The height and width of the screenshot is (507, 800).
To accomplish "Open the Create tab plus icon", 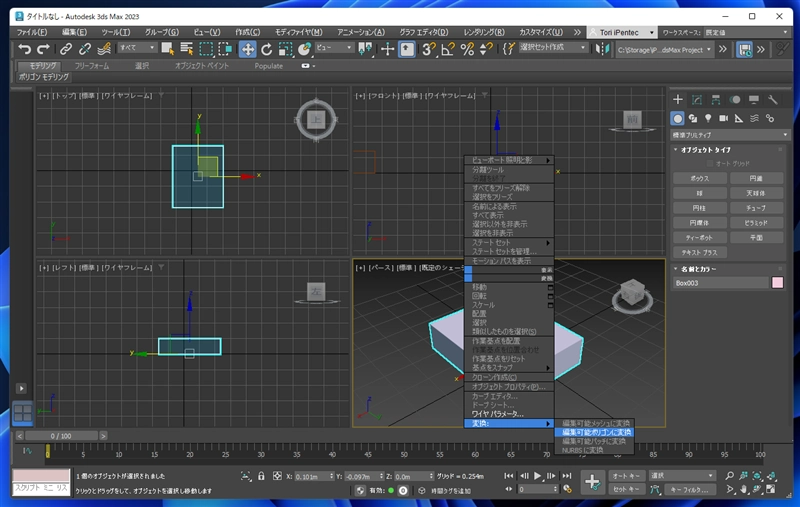I will click(678, 99).
